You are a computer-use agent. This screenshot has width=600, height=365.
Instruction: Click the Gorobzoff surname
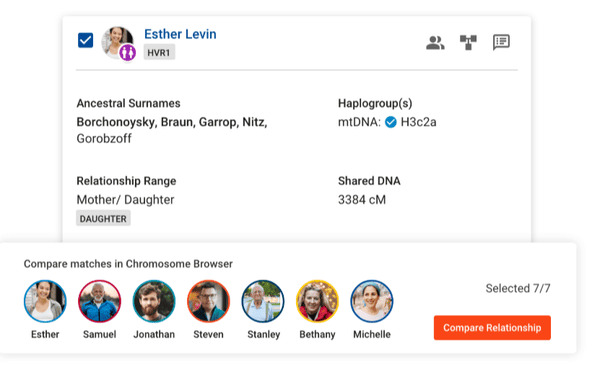tap(104, 139)
